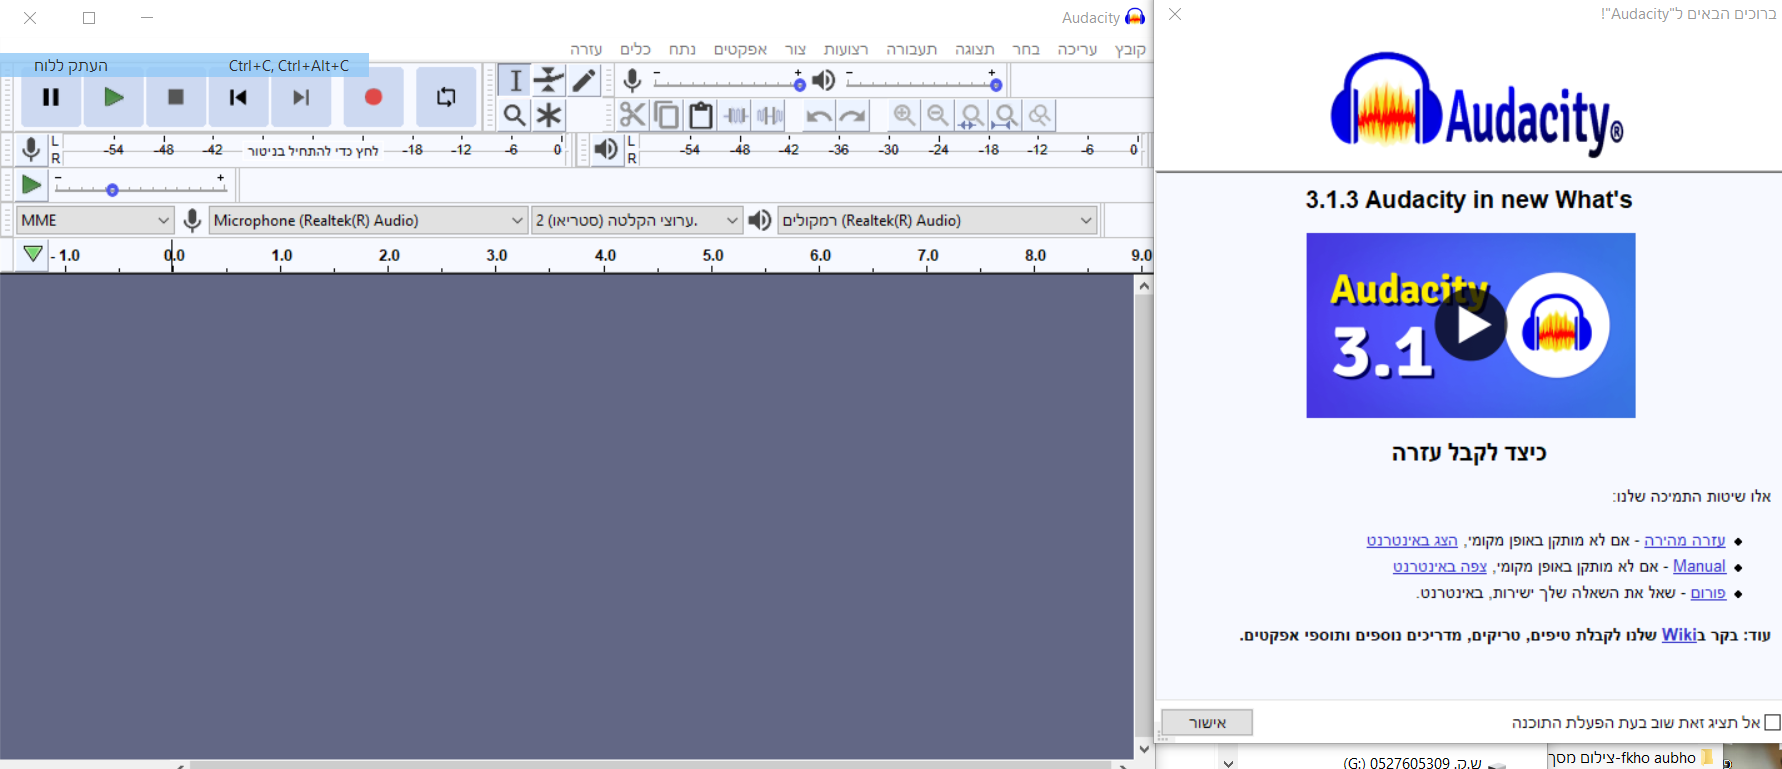The height and width of the screenshot is (769, 1782).
Task: Select the Multi-tool asterisk icon
Action: tap(549, 116)
